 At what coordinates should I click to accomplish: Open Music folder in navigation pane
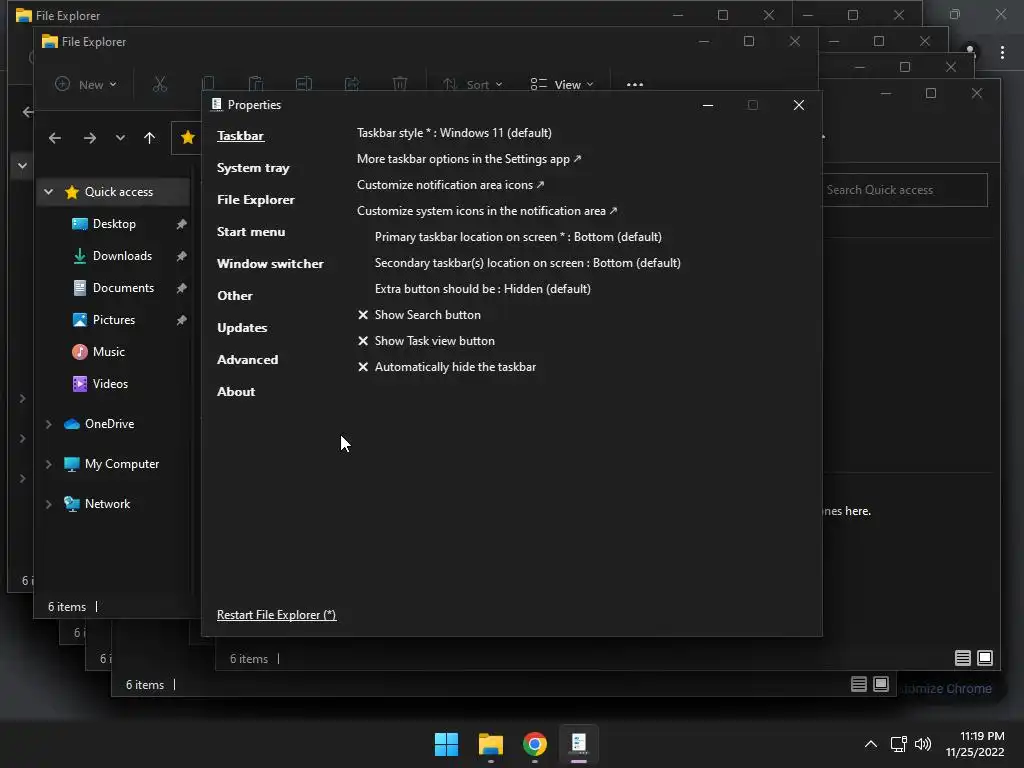click(108, 352)
